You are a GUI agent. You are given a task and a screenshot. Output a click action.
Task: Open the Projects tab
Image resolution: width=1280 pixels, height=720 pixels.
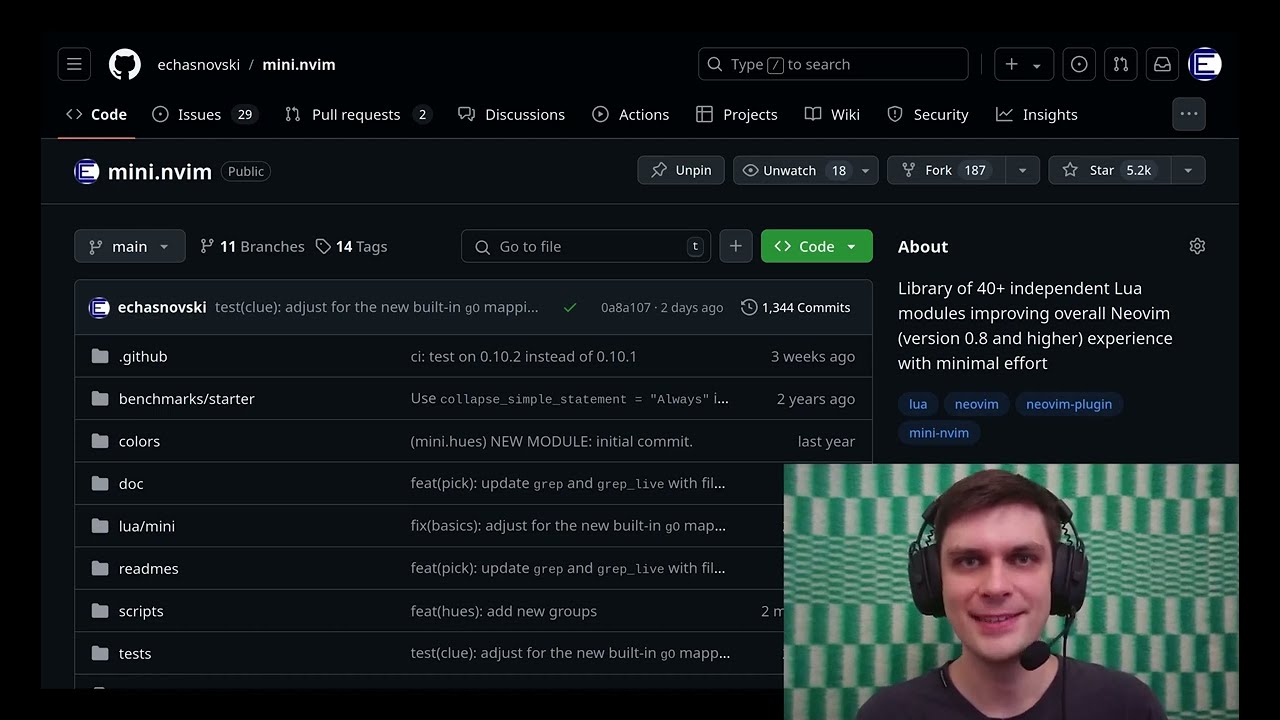pos(736,114)
